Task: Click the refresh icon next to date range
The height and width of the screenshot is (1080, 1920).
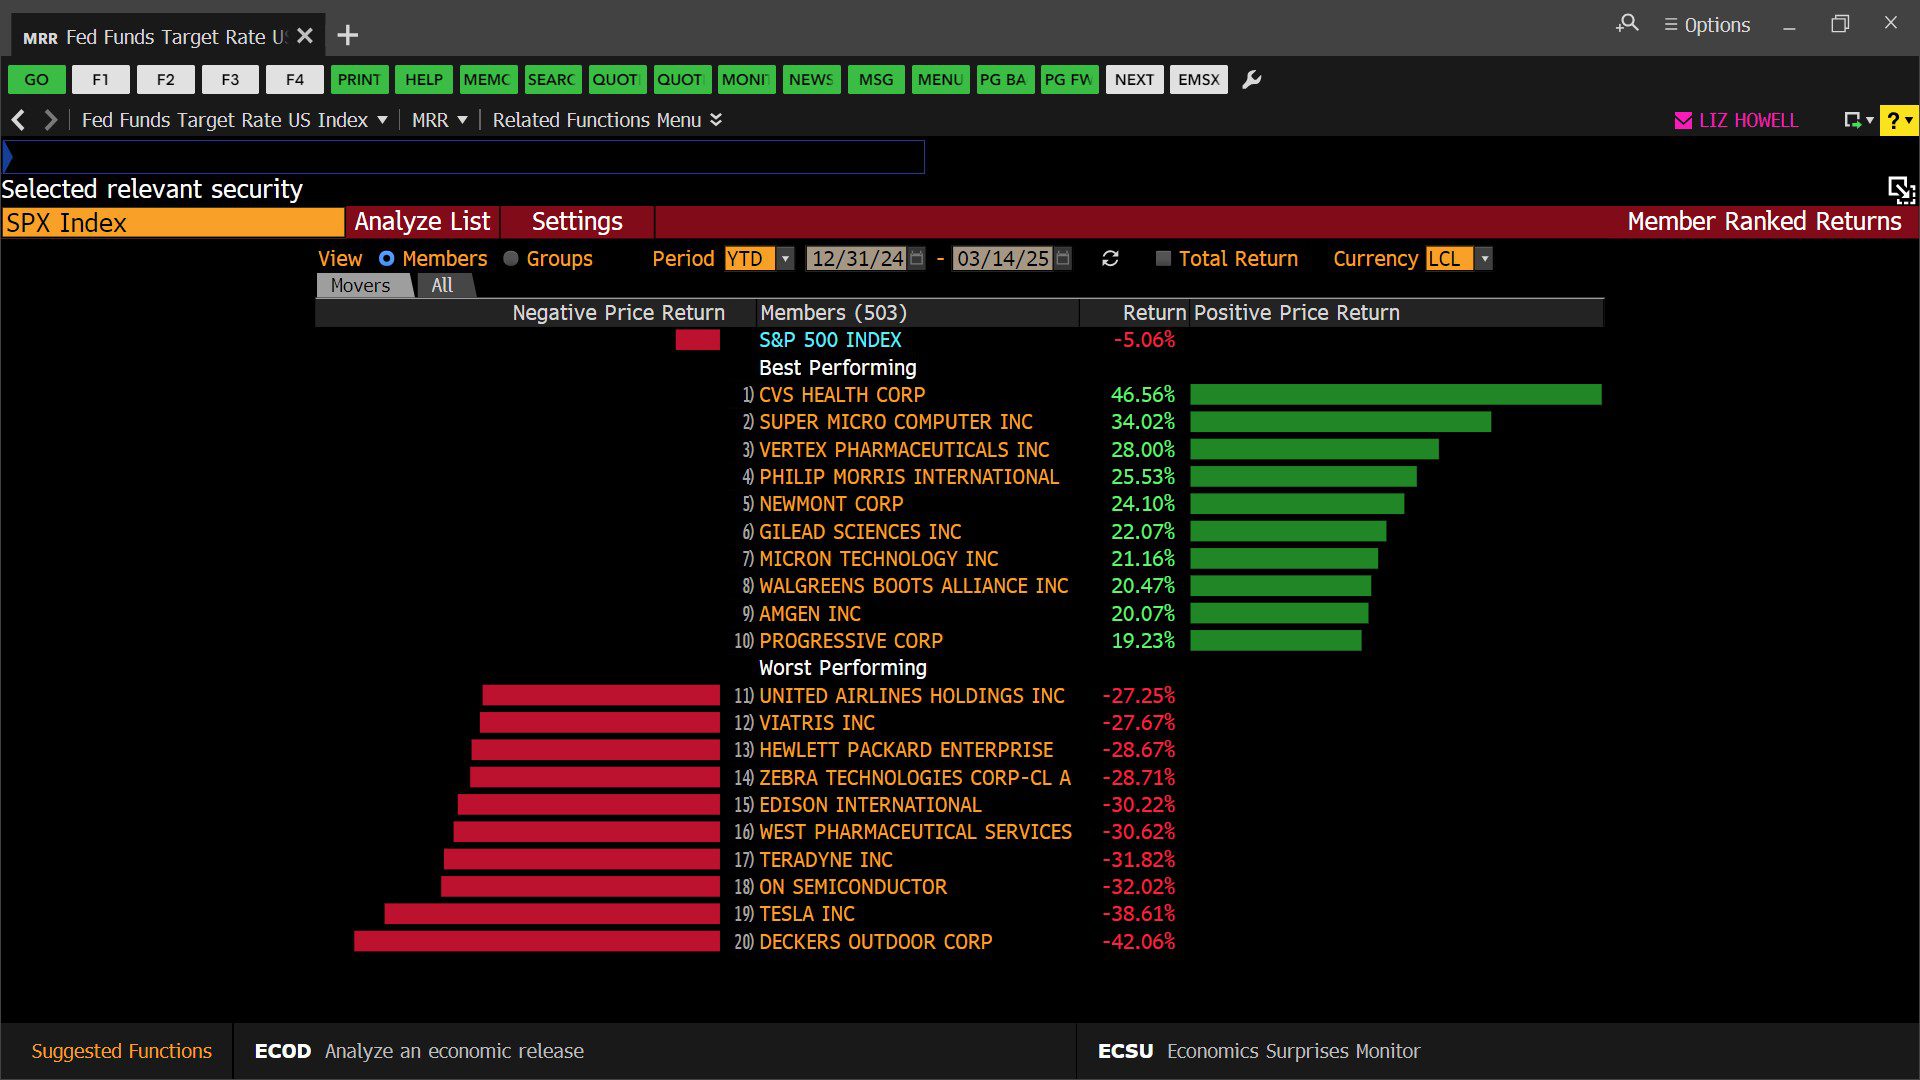Action: point(1110,259)
